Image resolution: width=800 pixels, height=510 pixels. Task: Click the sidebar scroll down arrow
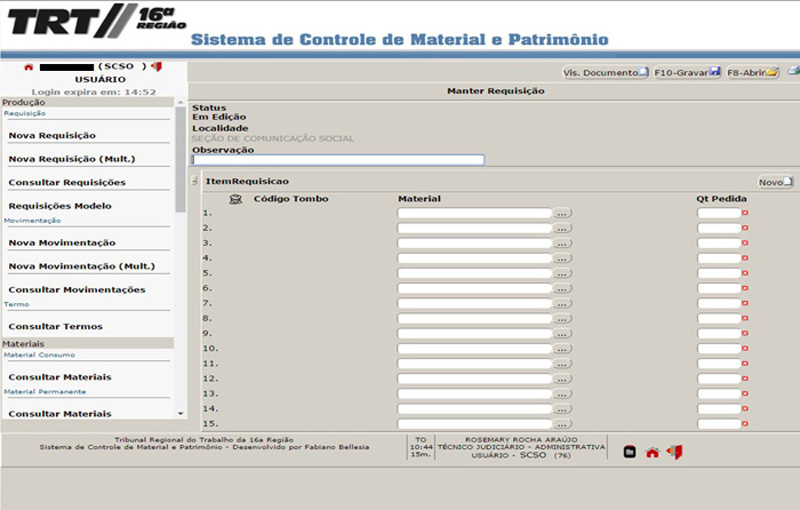point(181,414)
